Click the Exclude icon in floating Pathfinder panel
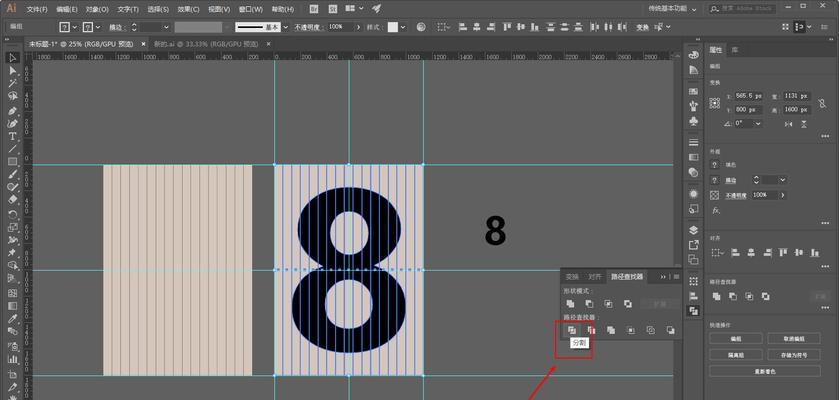Screen dimensions: 839x400 628,304
